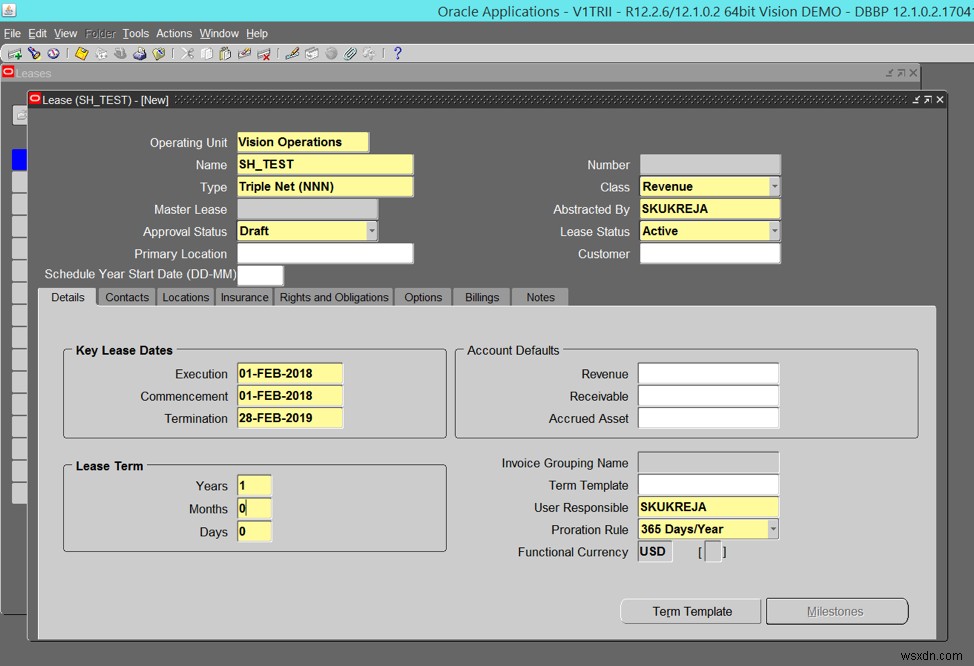Open the Class dropdown showing Revenue

pos(774,186)
